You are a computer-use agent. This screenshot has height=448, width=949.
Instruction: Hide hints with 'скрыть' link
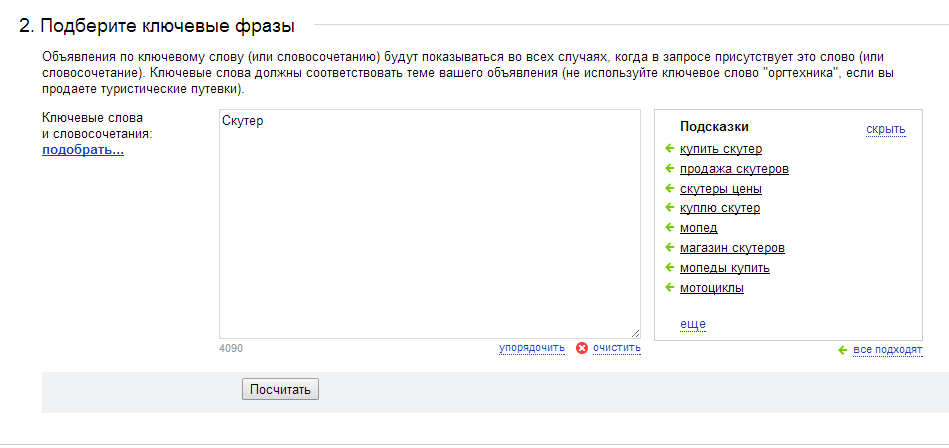click(885, 129)
